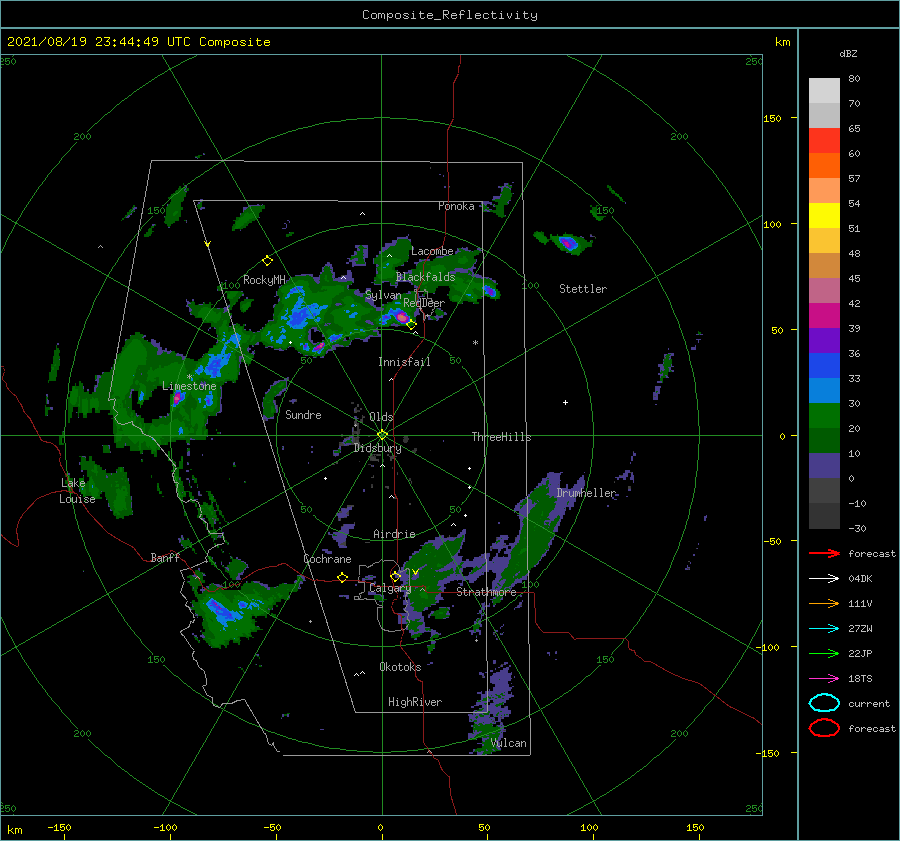Click the Composite_Reflectivity title
900x841 pixels.
(450, 15)
